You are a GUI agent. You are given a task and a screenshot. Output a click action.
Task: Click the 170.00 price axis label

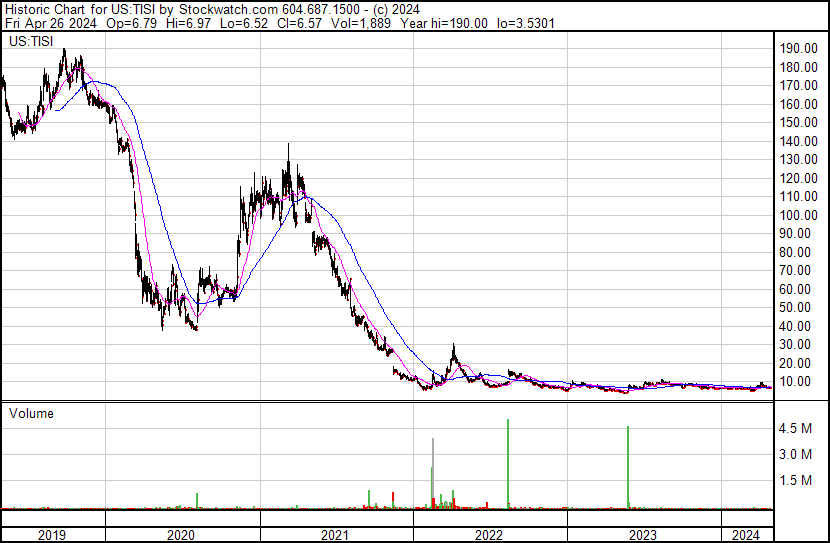[x=799, y=85]
